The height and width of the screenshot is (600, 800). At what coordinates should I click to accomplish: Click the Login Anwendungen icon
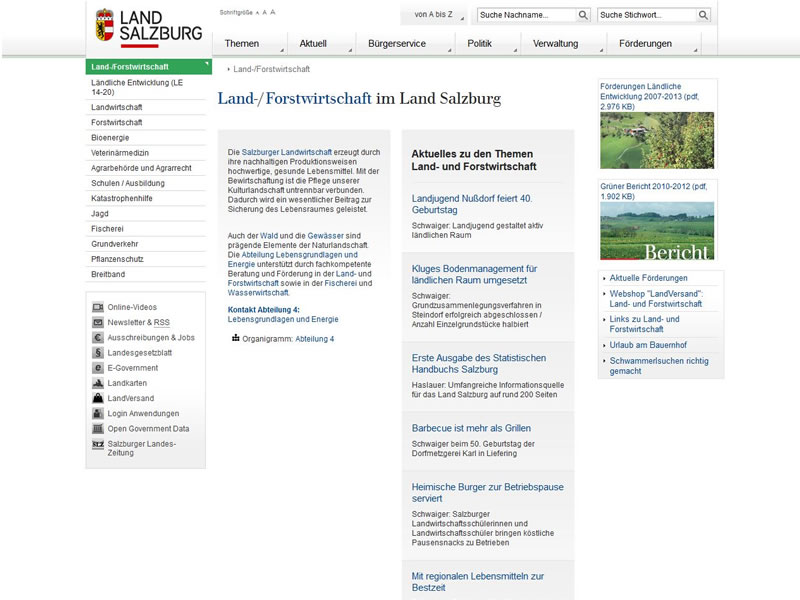point(98,413)
